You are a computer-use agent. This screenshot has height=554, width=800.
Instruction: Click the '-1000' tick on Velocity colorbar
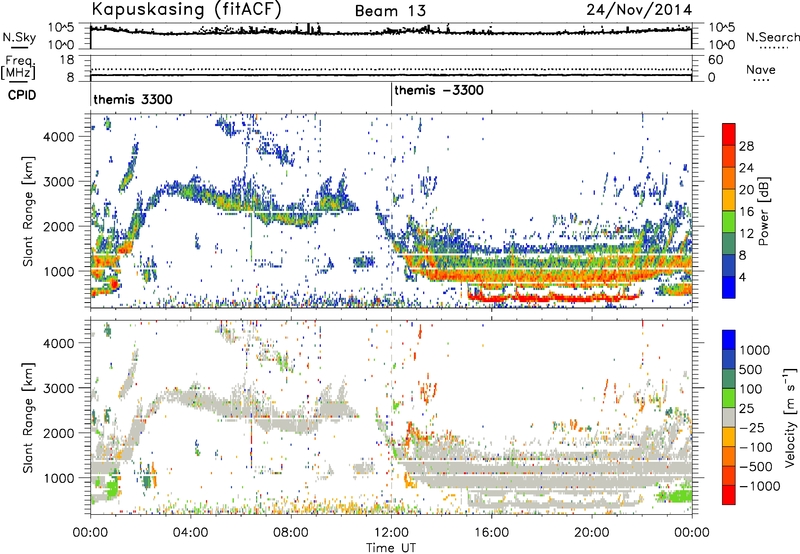click(x=759, y=486)
